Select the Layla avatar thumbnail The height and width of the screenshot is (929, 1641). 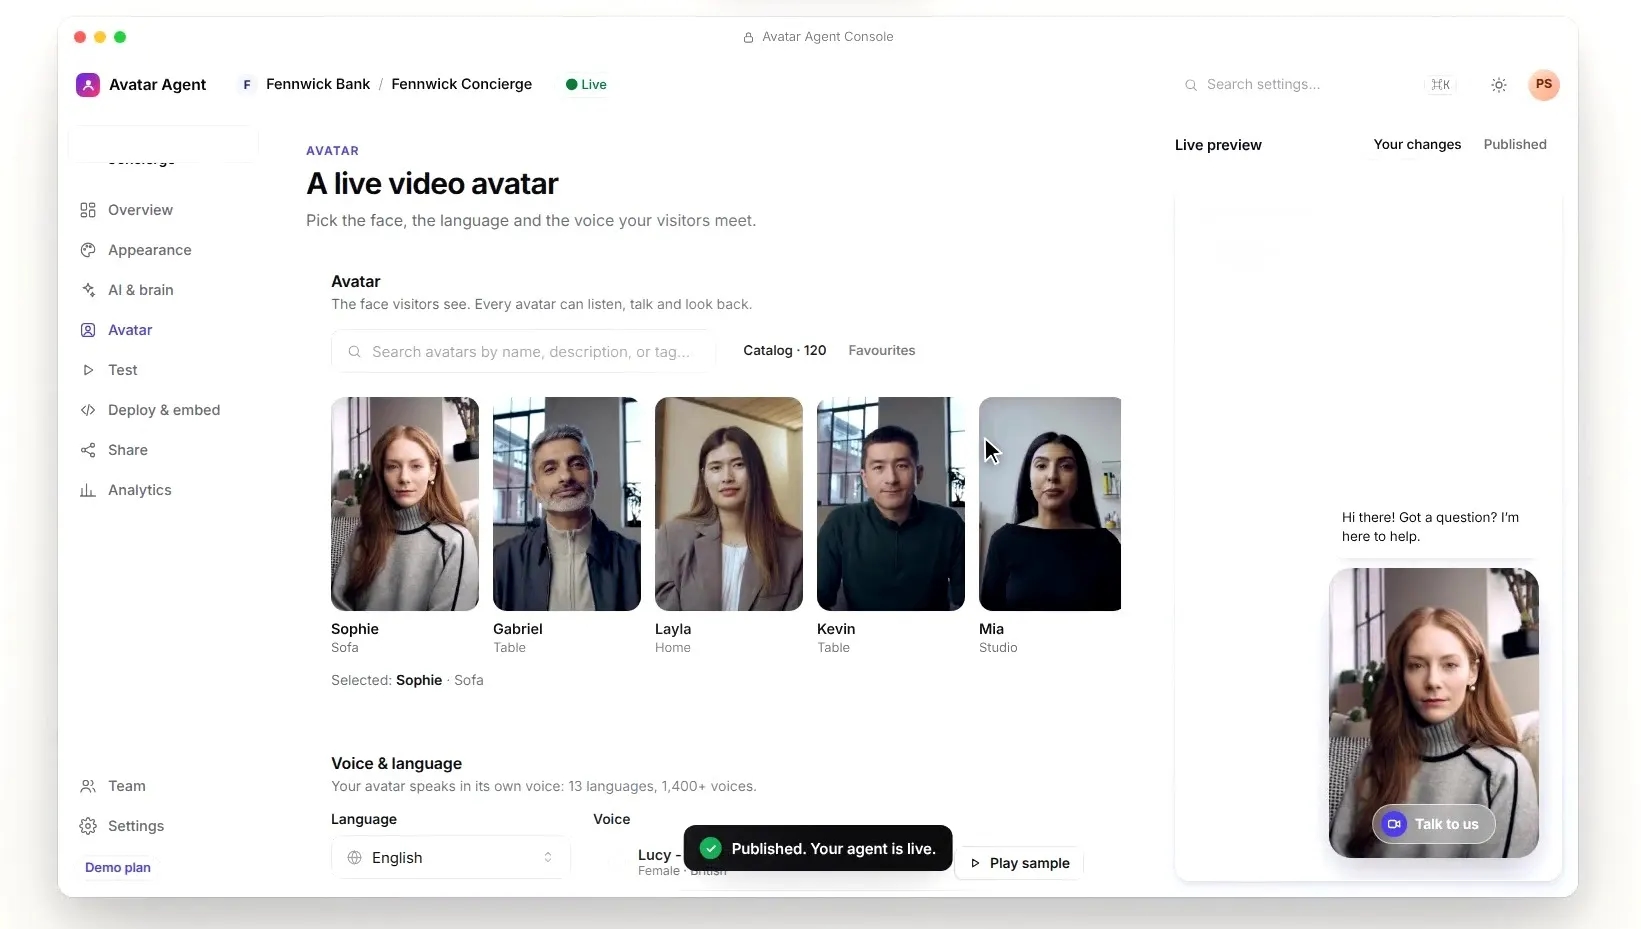coord(729,504)
